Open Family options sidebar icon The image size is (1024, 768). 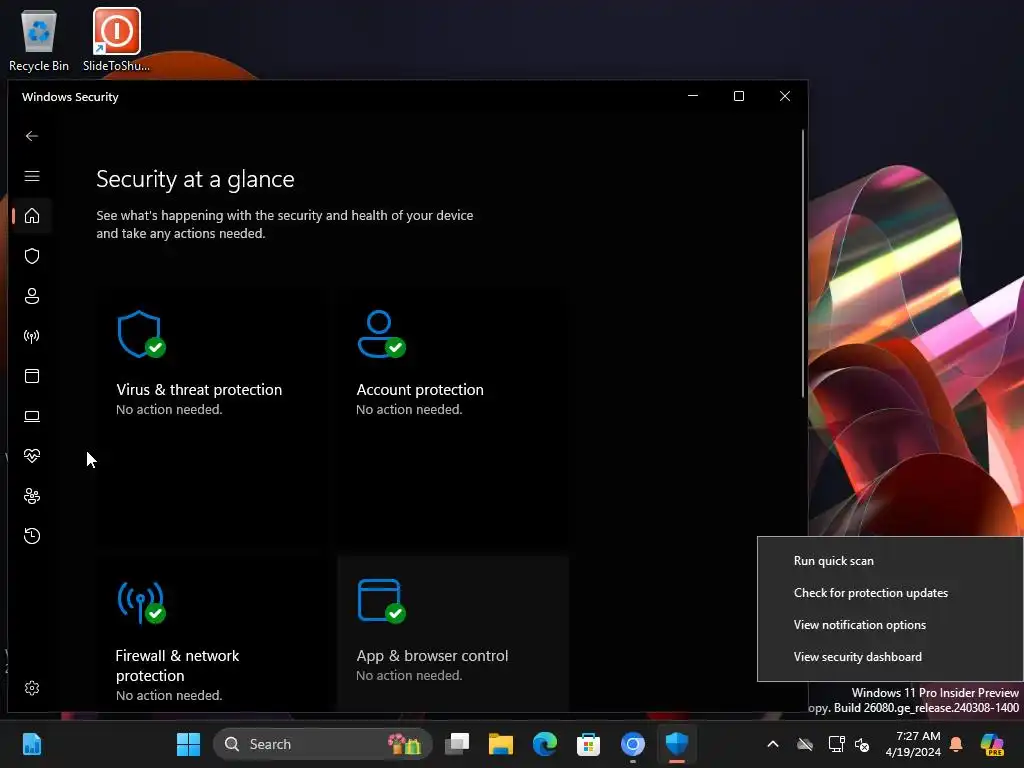31,496
